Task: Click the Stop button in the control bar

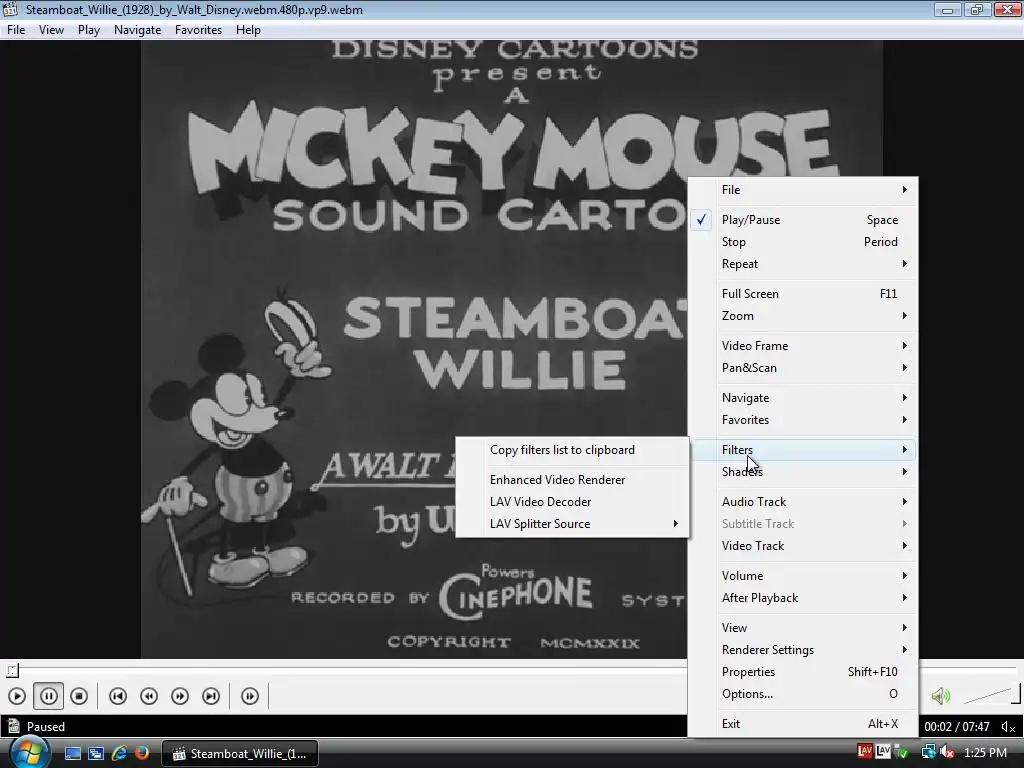Action: click(79, 696)
